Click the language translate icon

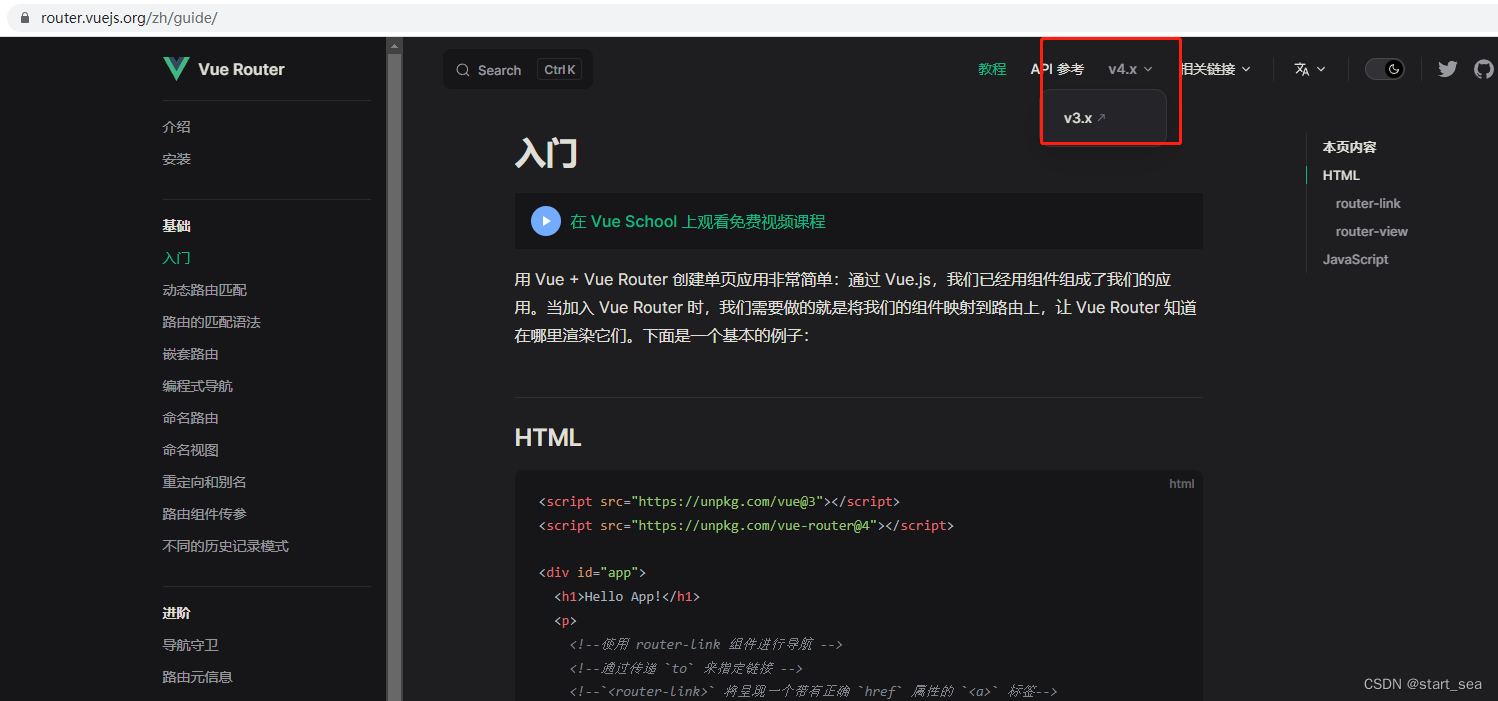click(1301, 69)
